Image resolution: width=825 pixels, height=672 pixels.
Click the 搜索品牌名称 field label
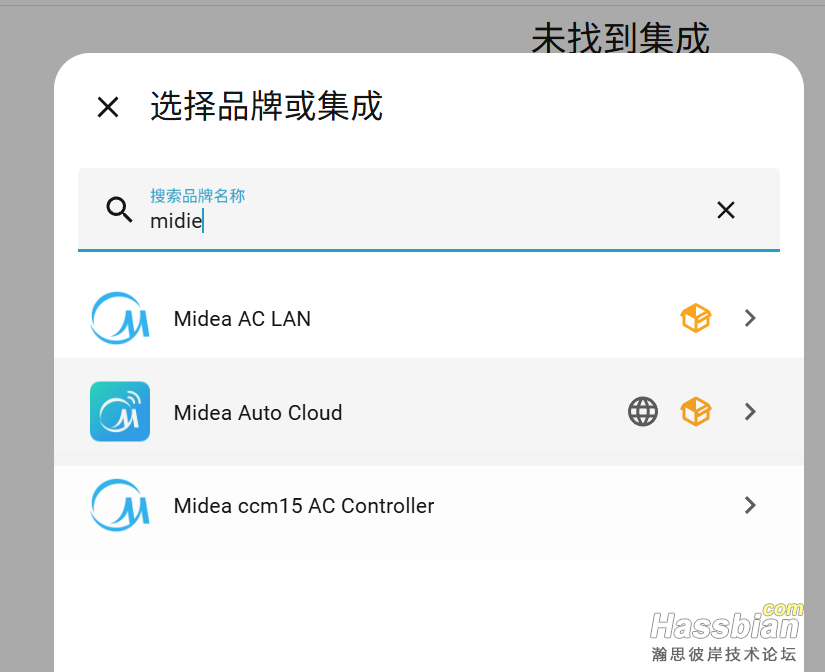197,195
